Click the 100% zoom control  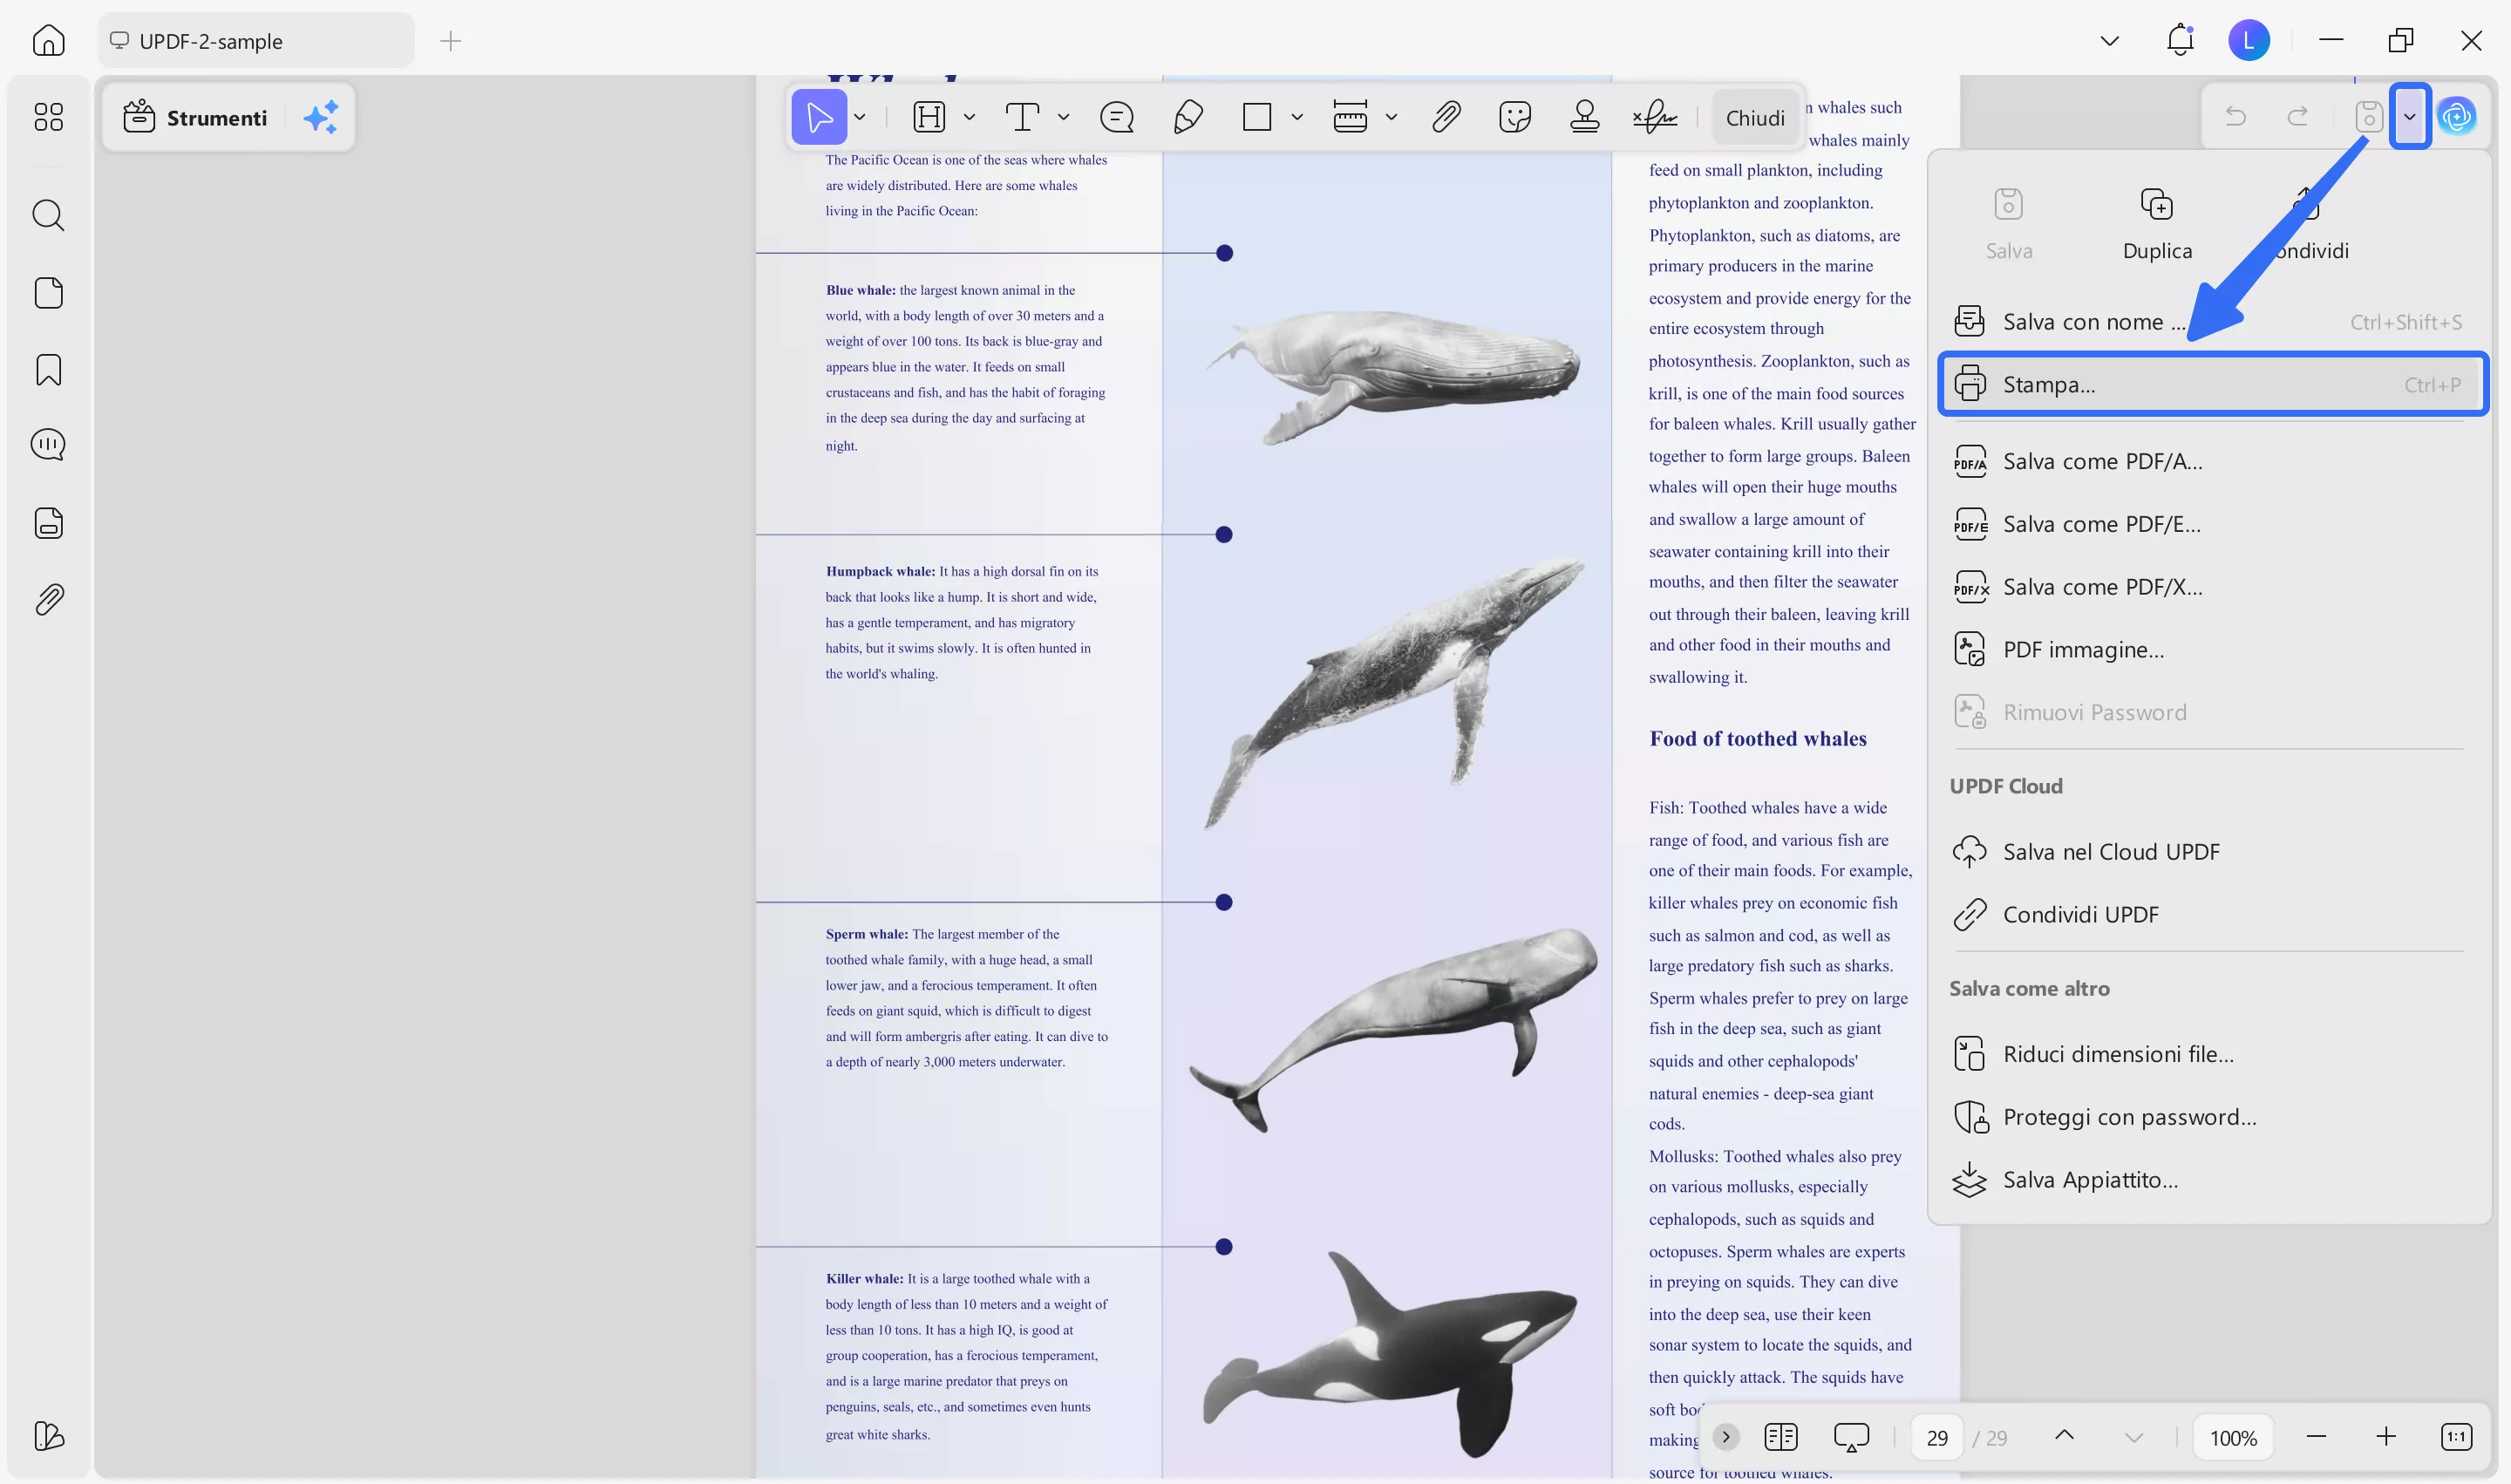coord(2233,1437)
